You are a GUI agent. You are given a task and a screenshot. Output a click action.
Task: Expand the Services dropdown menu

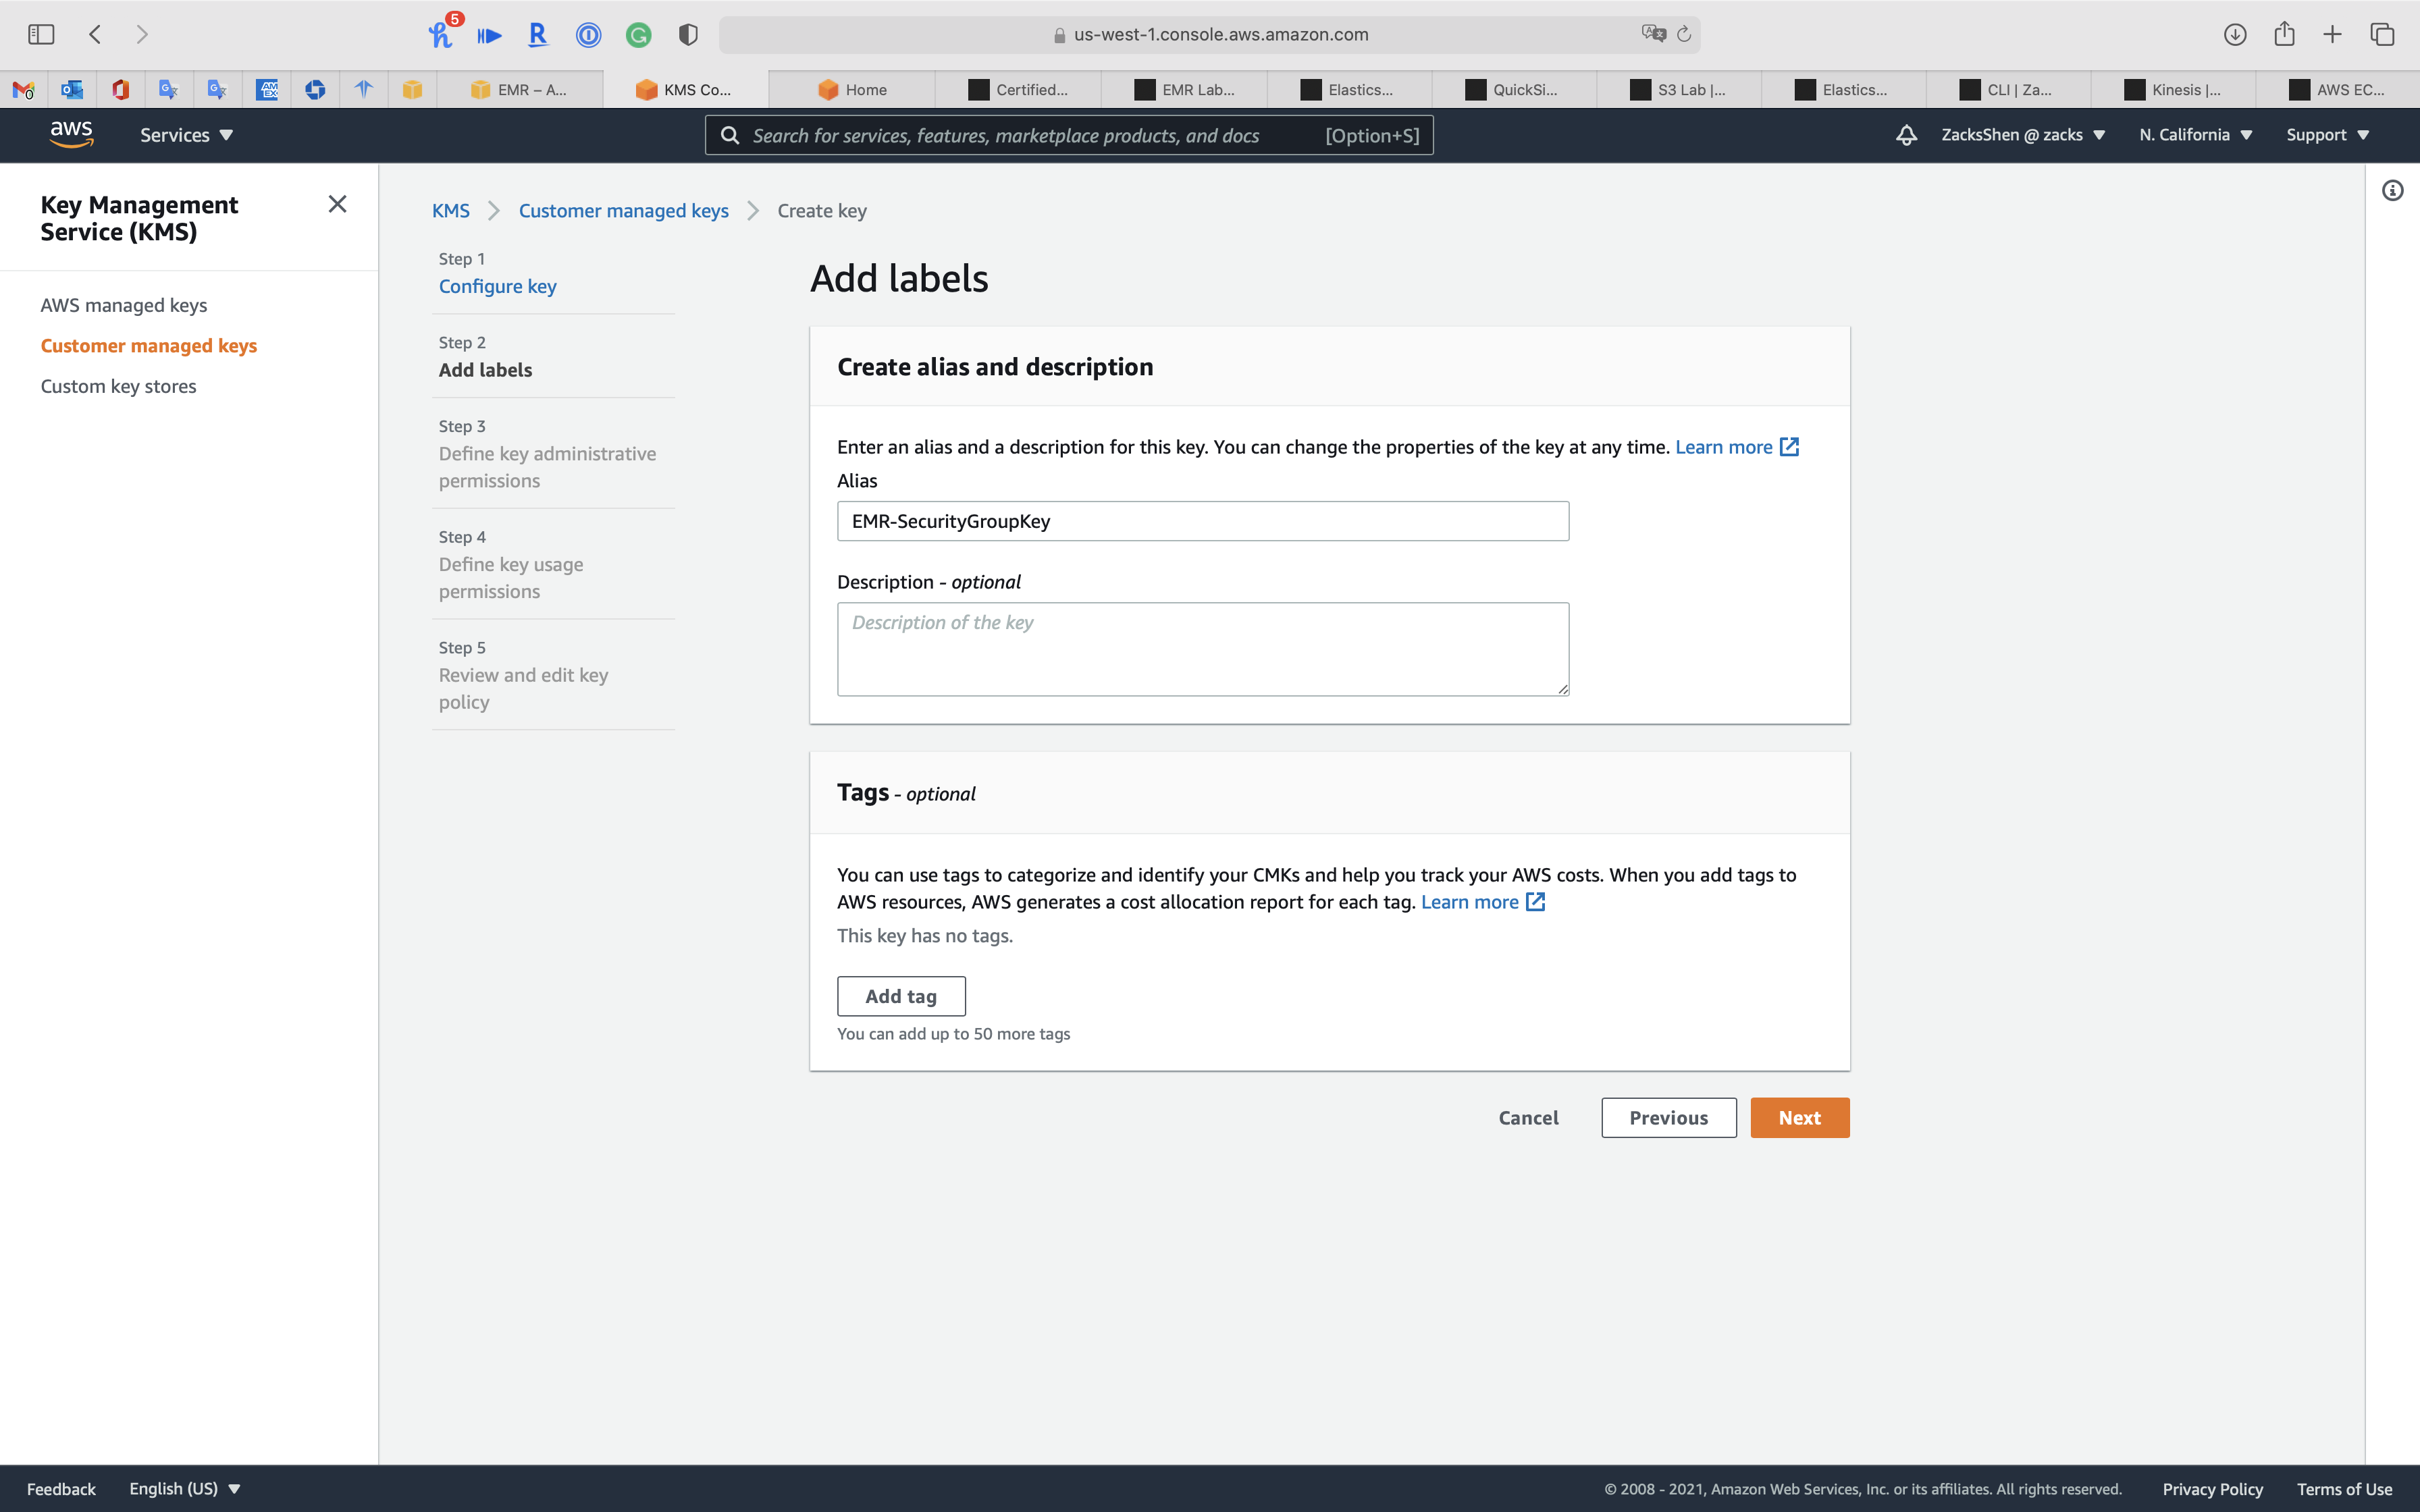click(x=186, y=135)
